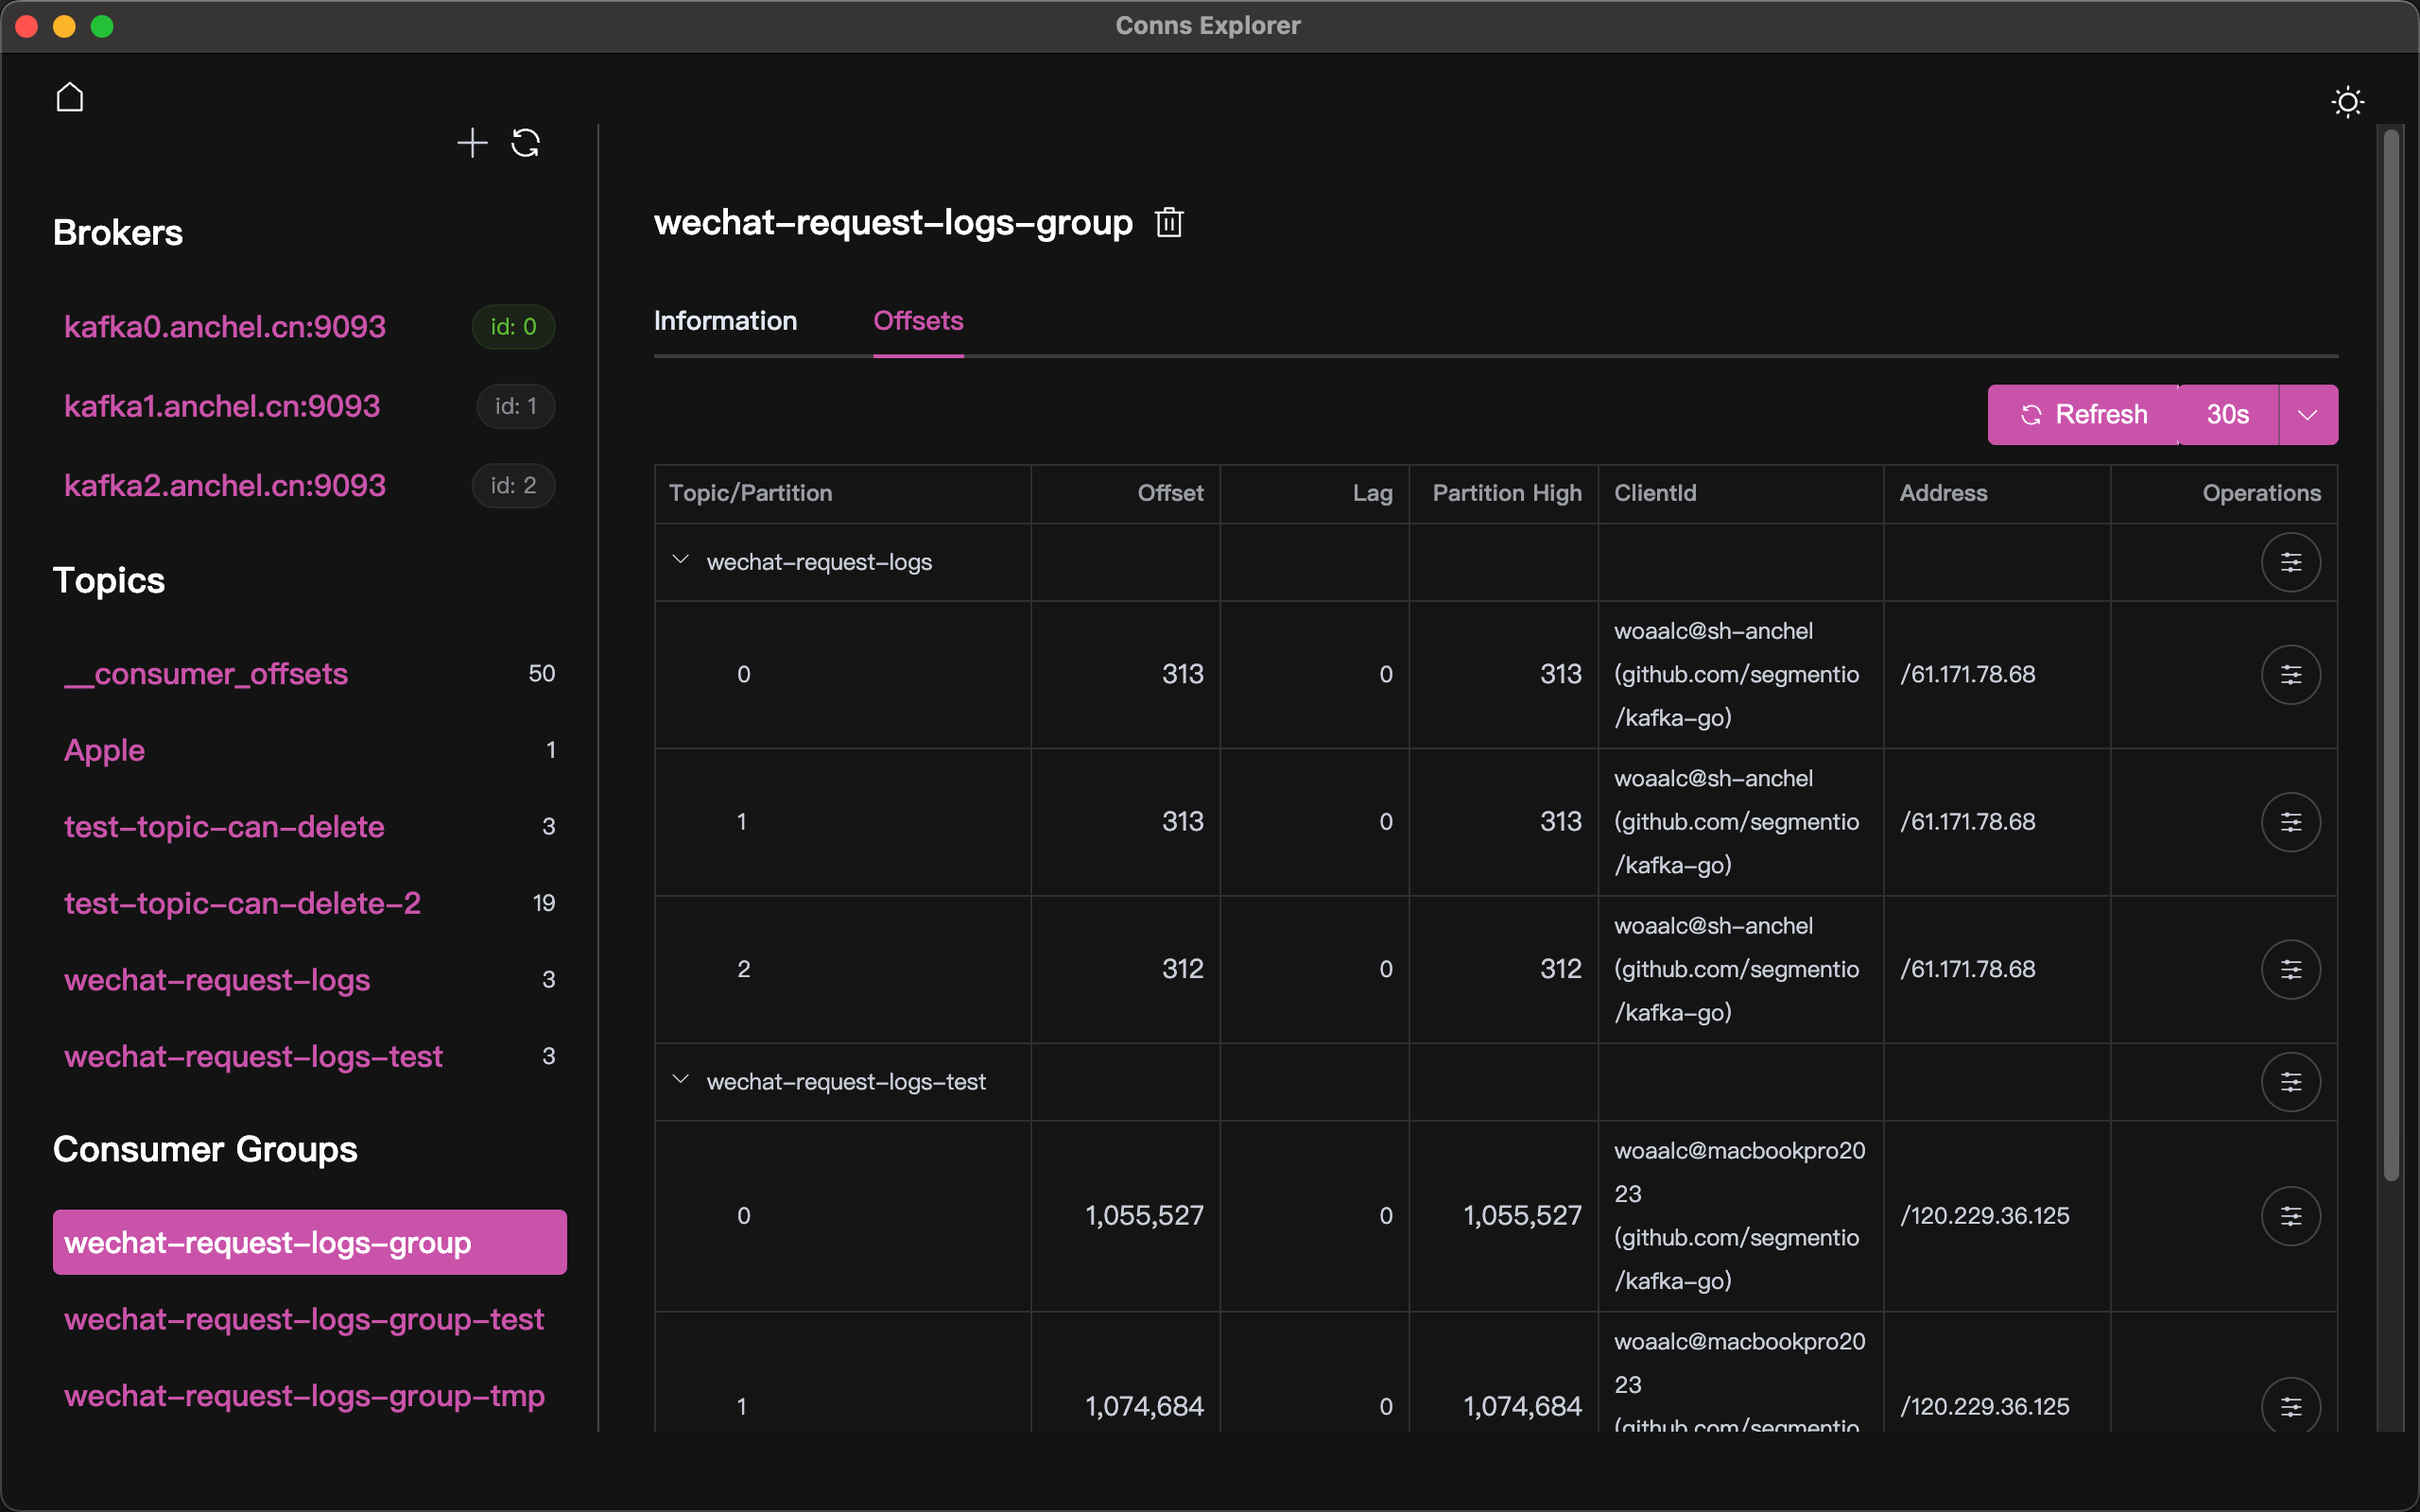Switch to the Information tab
This screenshot has height=1512, width=2420.
click(725, 321)
